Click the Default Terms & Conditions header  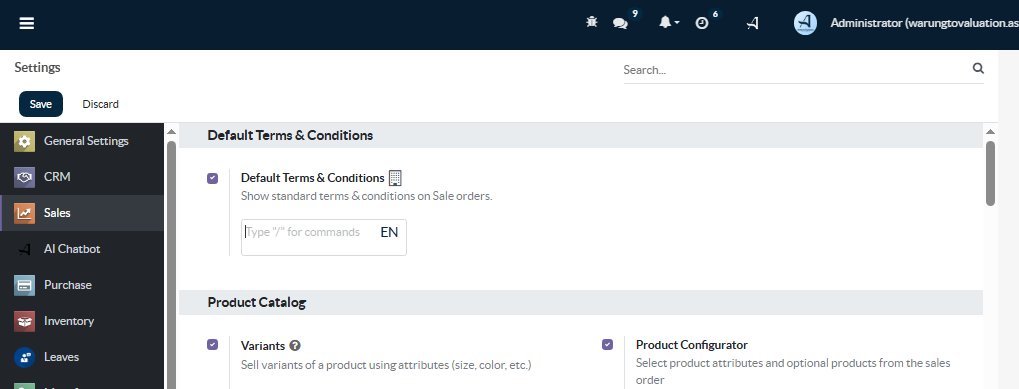click(290, 136)
